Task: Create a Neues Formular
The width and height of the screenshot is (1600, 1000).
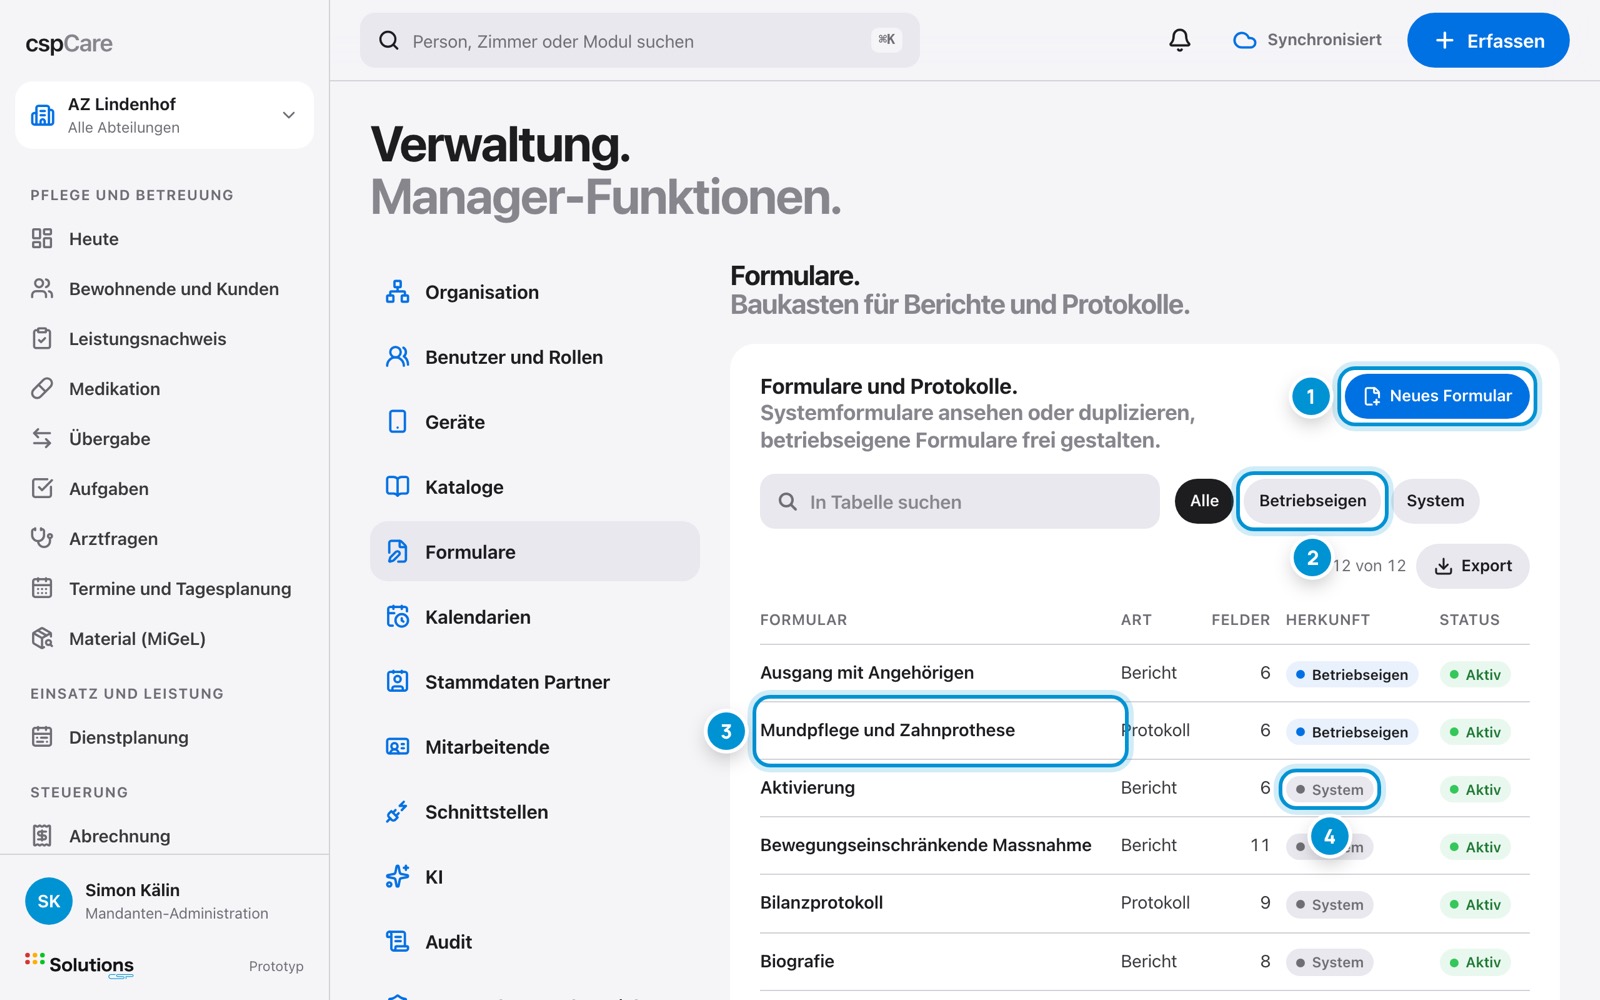Action: pos(1437,396)
